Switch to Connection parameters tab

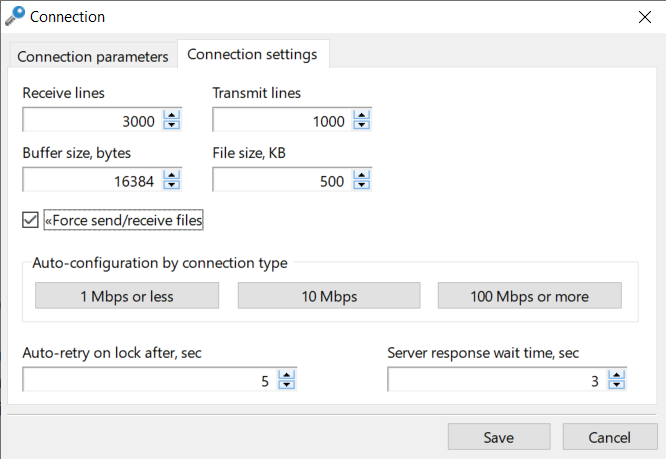[93, 56]
